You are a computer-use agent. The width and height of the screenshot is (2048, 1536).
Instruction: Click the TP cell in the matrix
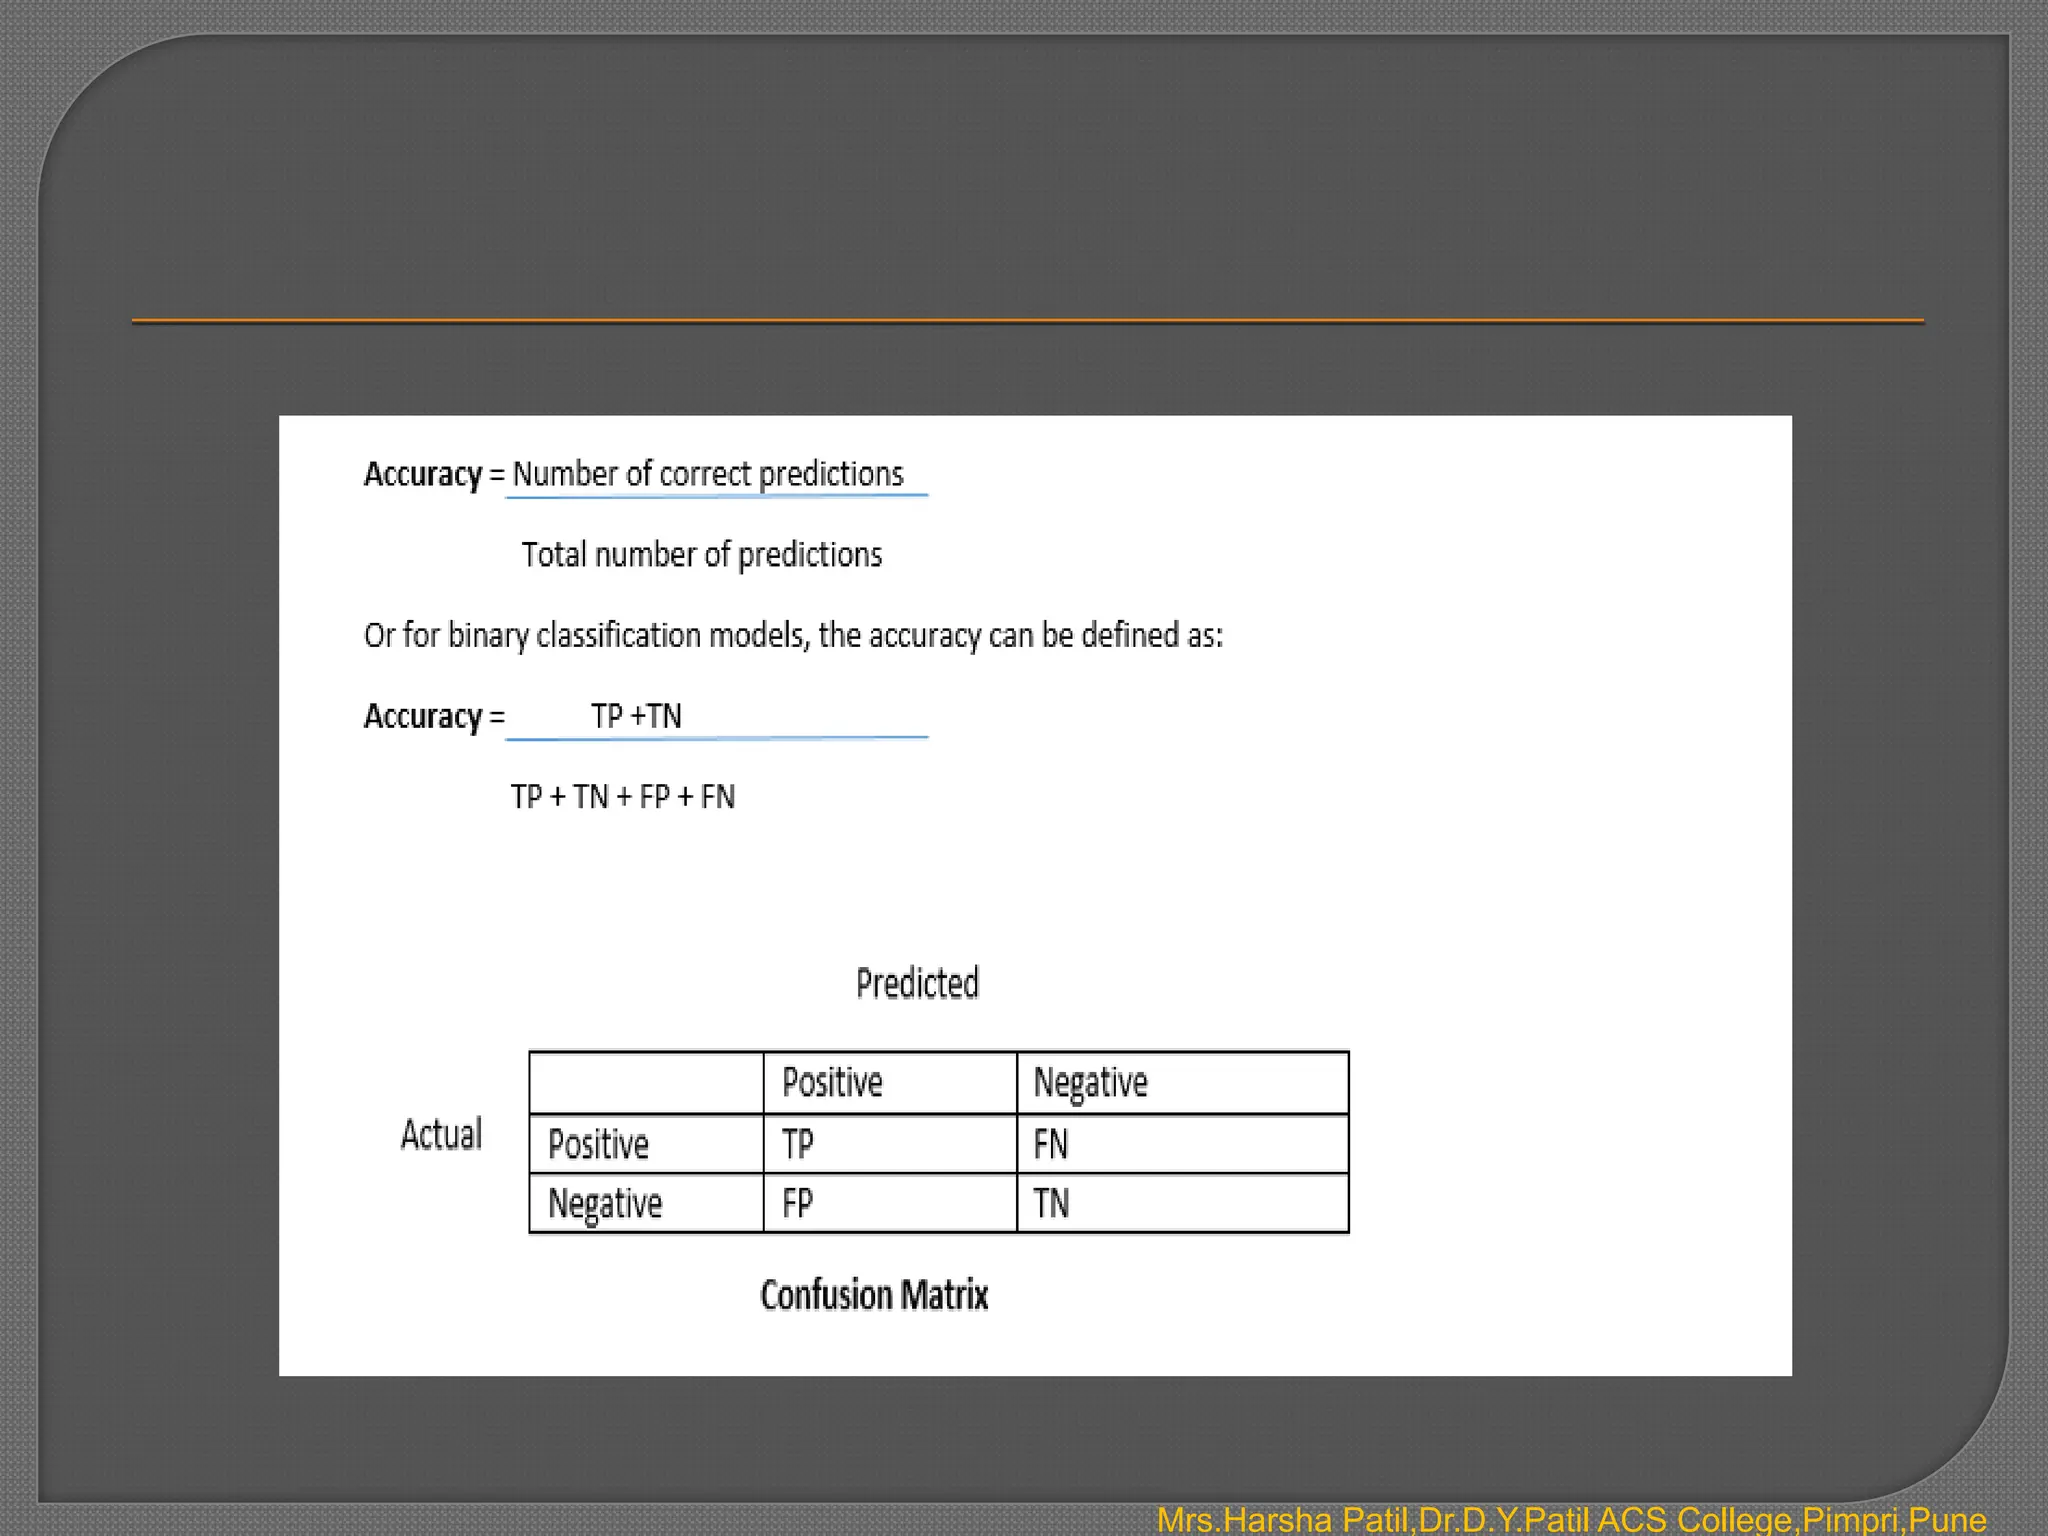798,1144
